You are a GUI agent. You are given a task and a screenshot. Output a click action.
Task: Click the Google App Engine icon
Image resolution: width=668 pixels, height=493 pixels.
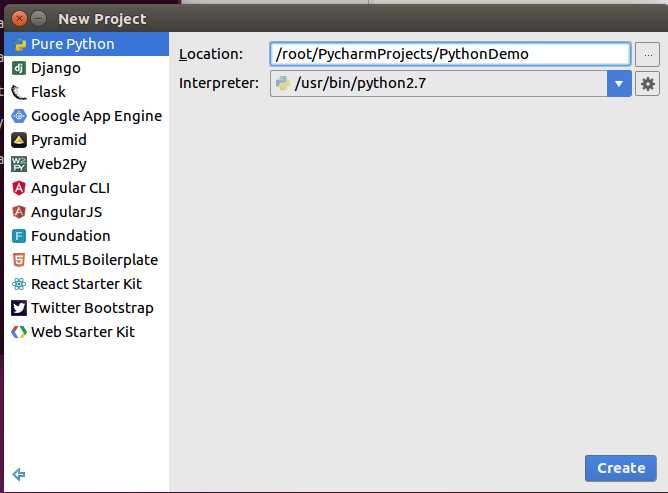(18, 116)
